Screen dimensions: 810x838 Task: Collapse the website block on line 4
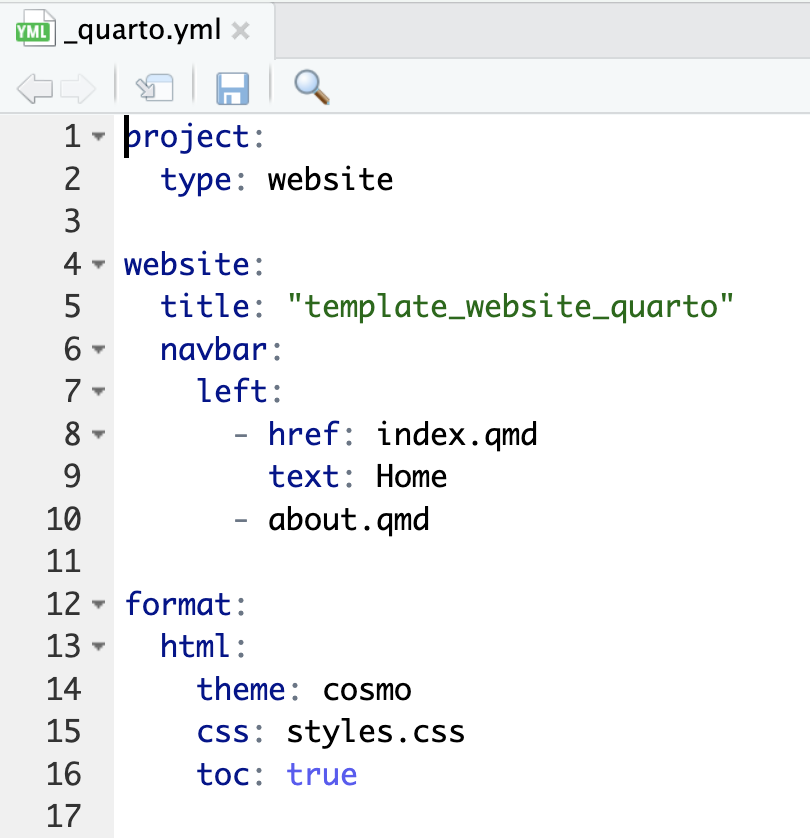pyautogui.click(x=98, y=265)
